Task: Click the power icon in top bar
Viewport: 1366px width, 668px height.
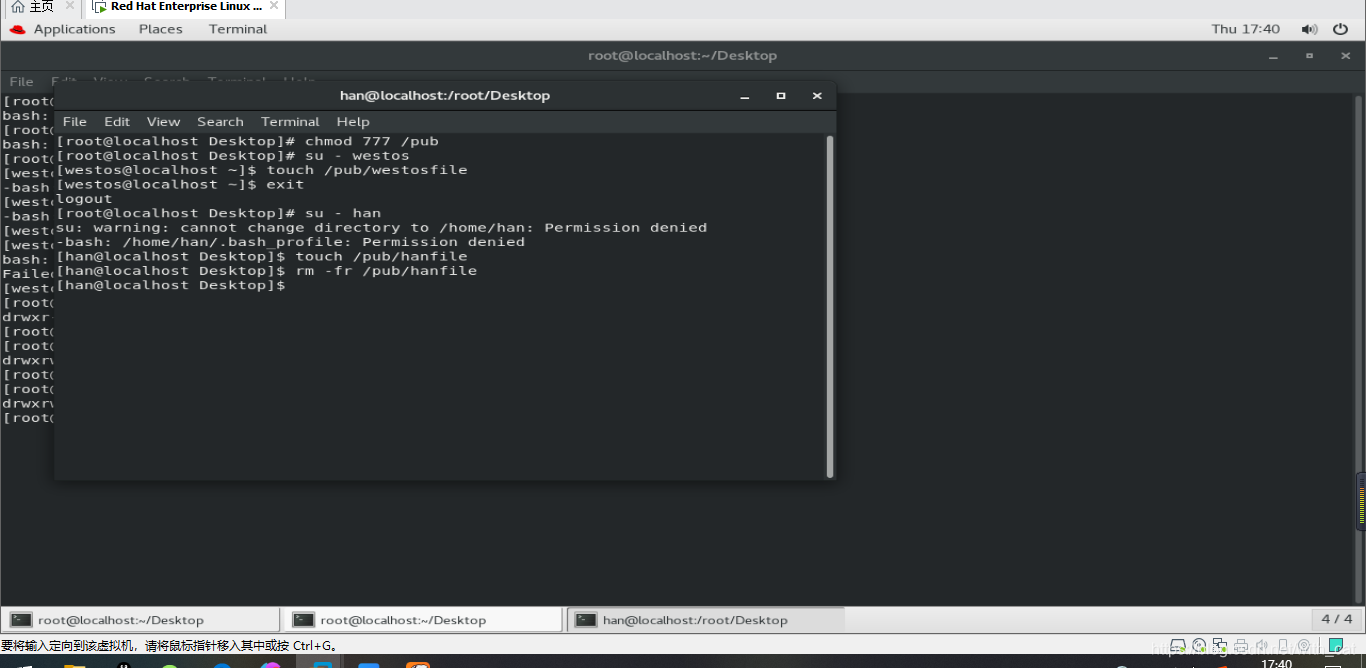Action: coord(1341,29)
